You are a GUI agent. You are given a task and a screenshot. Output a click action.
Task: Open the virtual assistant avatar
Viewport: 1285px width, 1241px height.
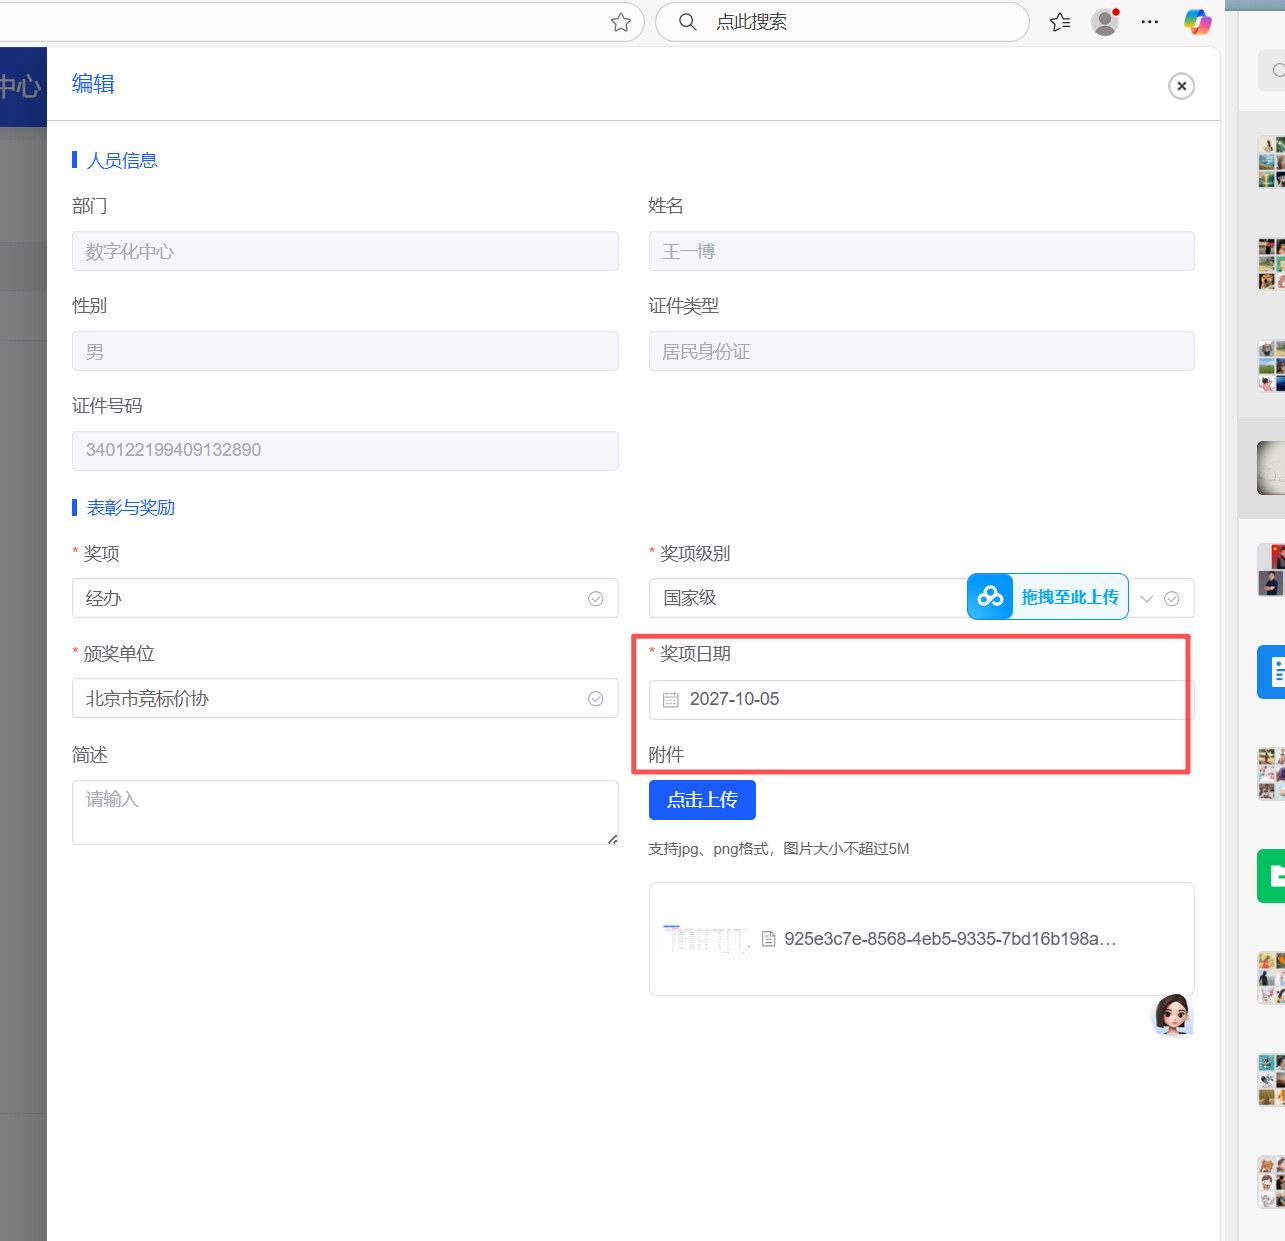point(1172,1014)
